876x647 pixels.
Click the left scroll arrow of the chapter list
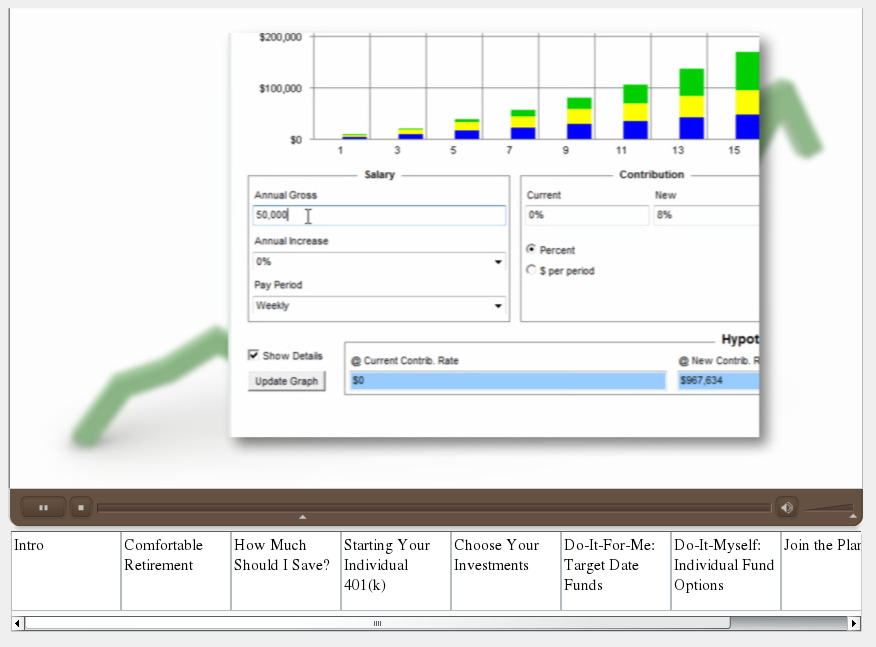pos(18,623)
